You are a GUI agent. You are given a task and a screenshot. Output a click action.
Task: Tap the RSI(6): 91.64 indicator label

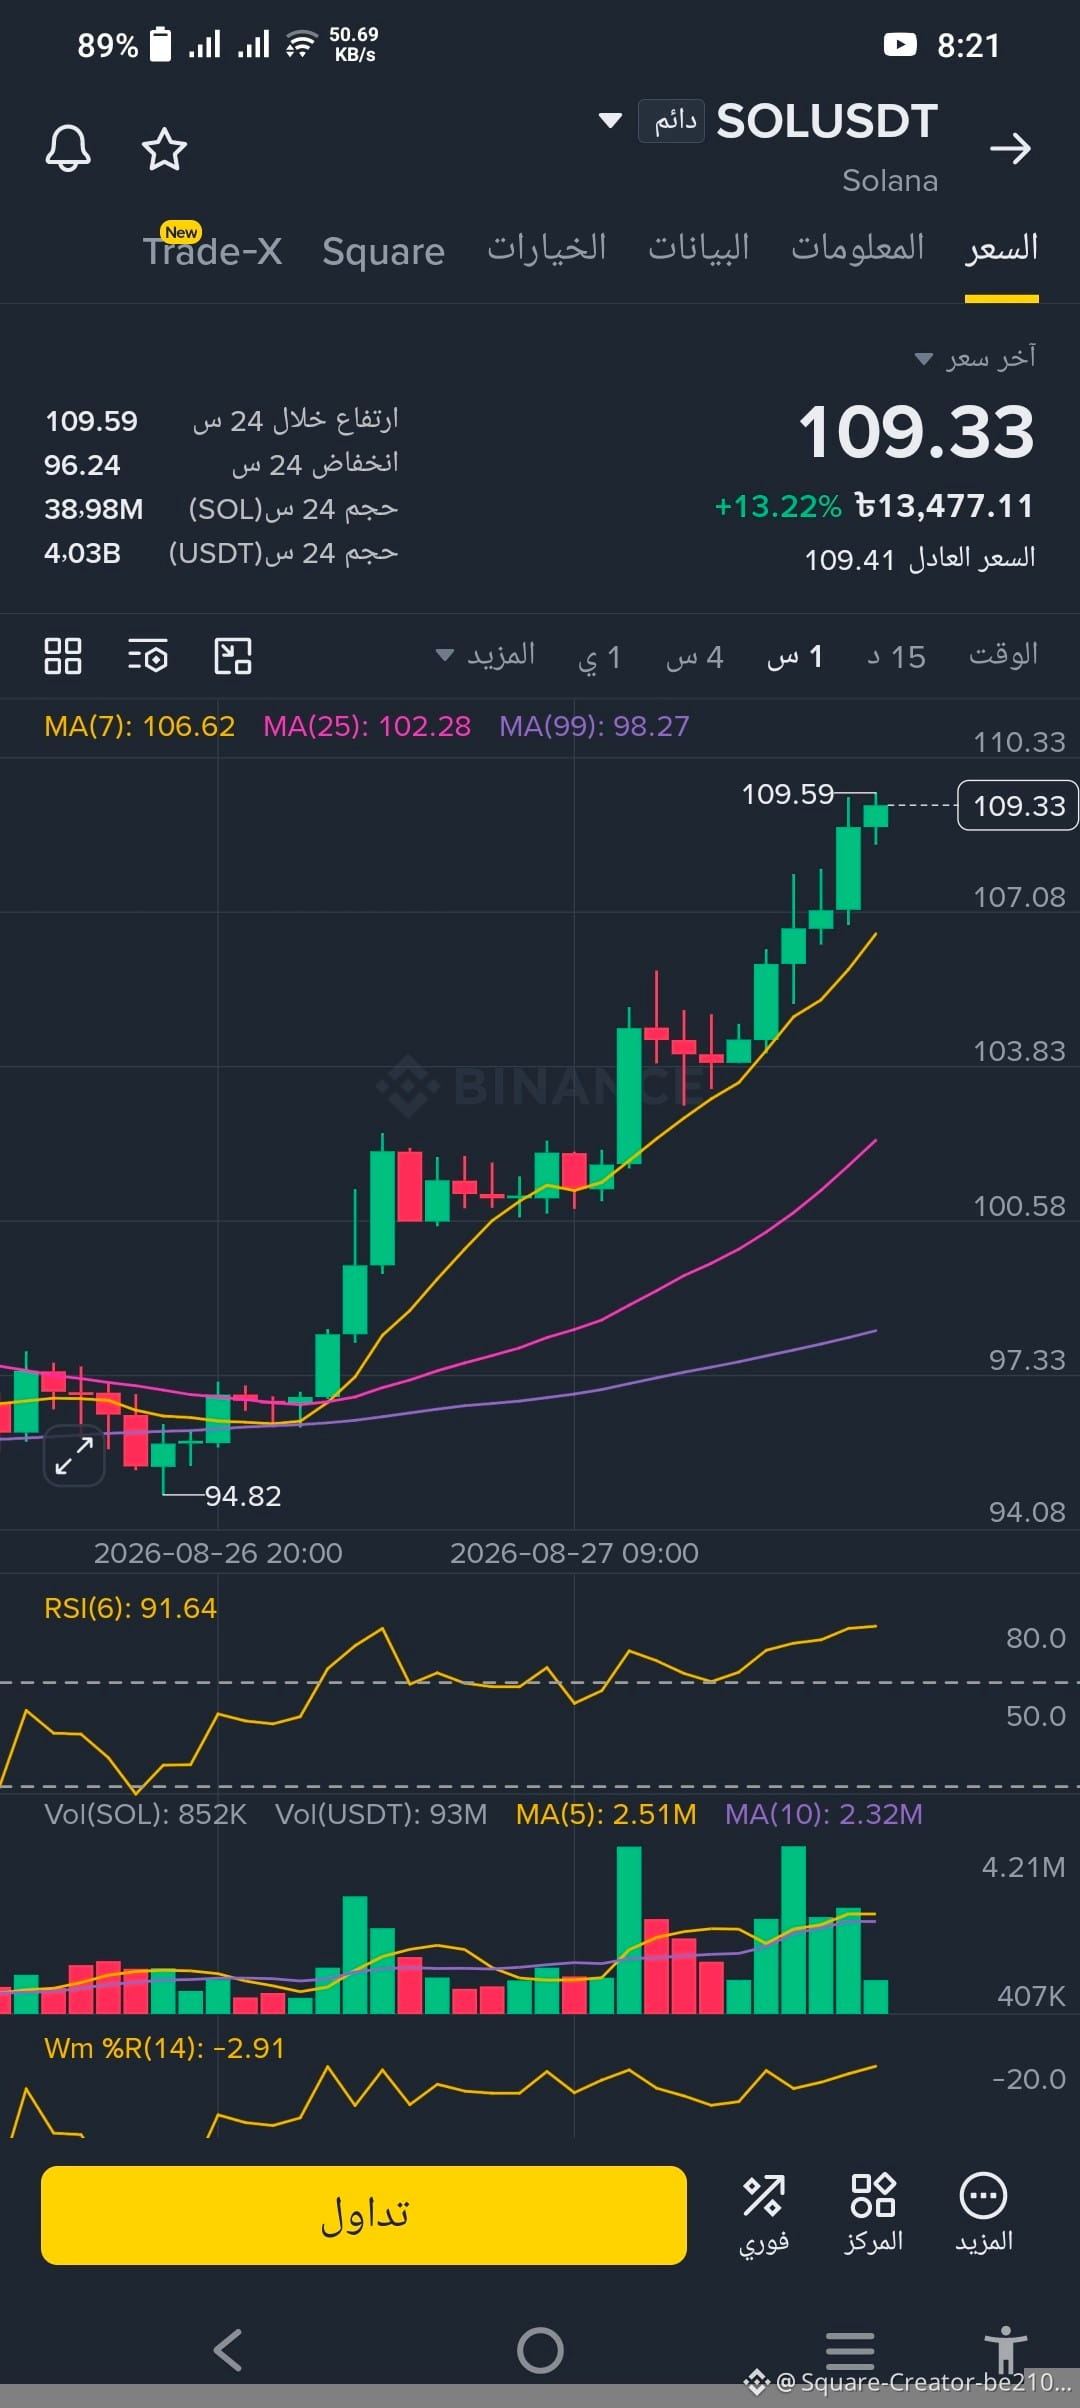pos(130,1608)
